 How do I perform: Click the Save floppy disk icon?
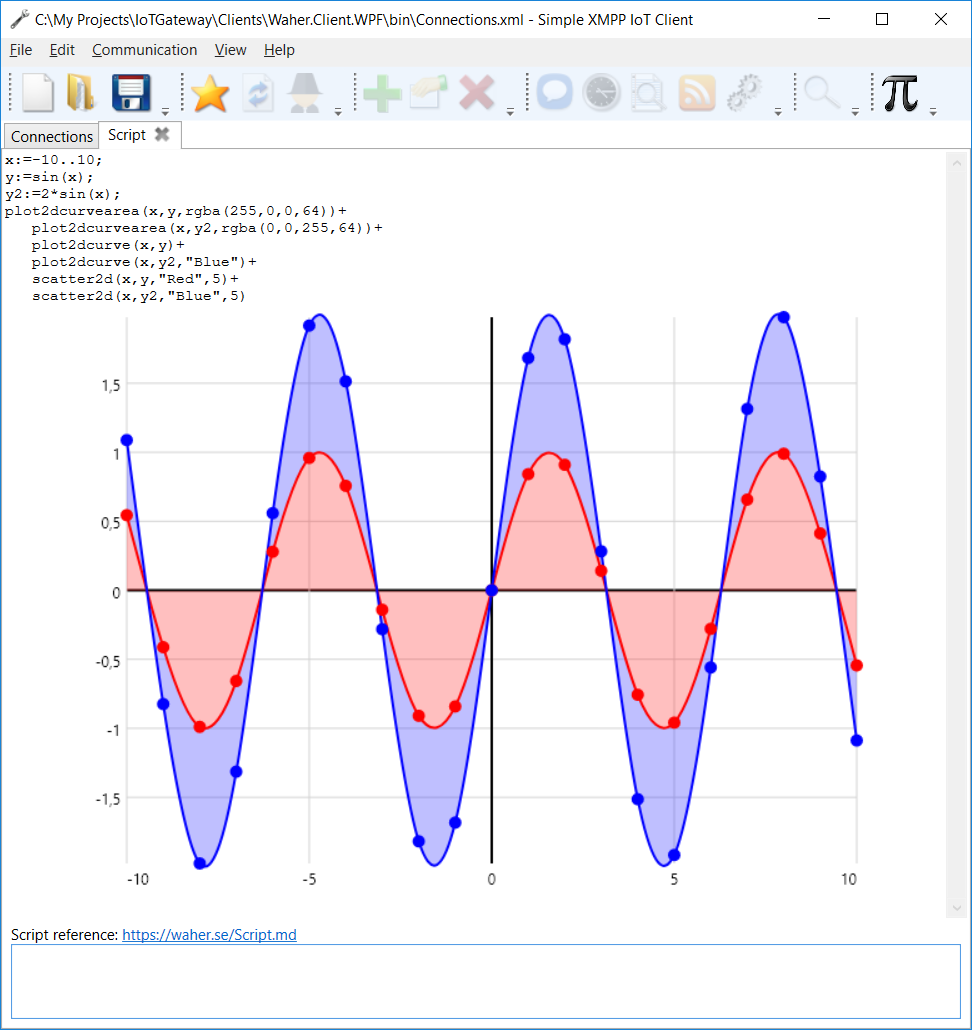[x=132, y=93]
